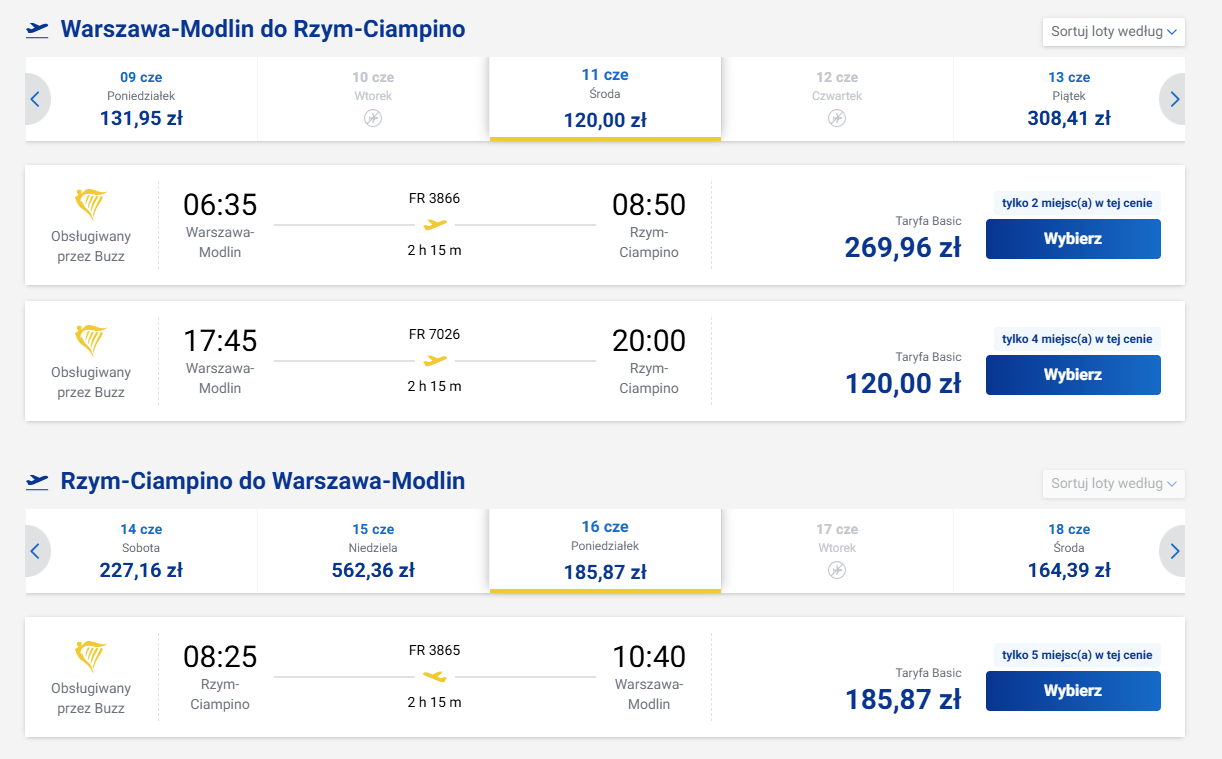
Task: Switch return date to 18 cze Środa
Action: 1068,551
